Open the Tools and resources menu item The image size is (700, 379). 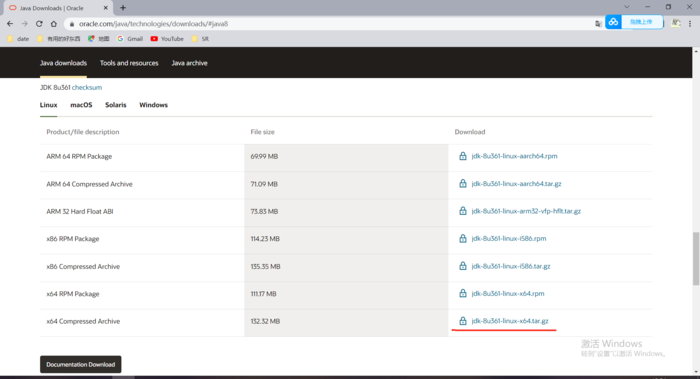pos(129,63)
